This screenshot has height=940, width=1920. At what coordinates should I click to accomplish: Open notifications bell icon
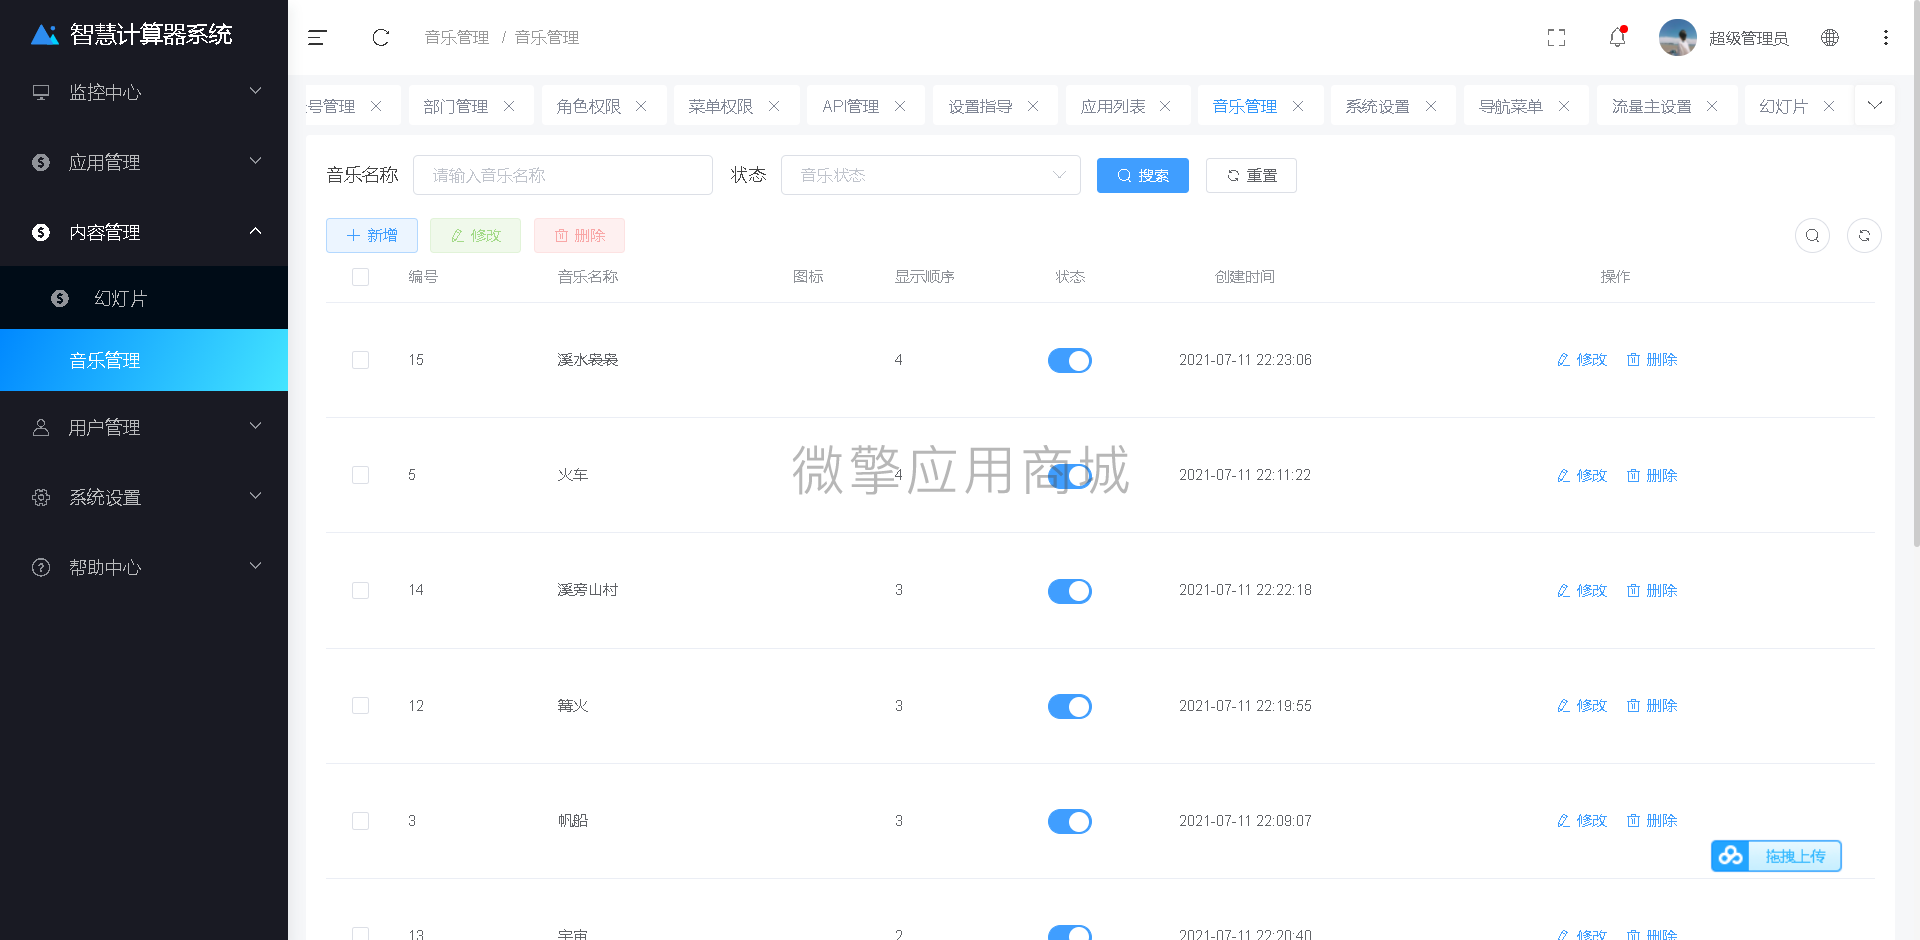coord(1617,38)
